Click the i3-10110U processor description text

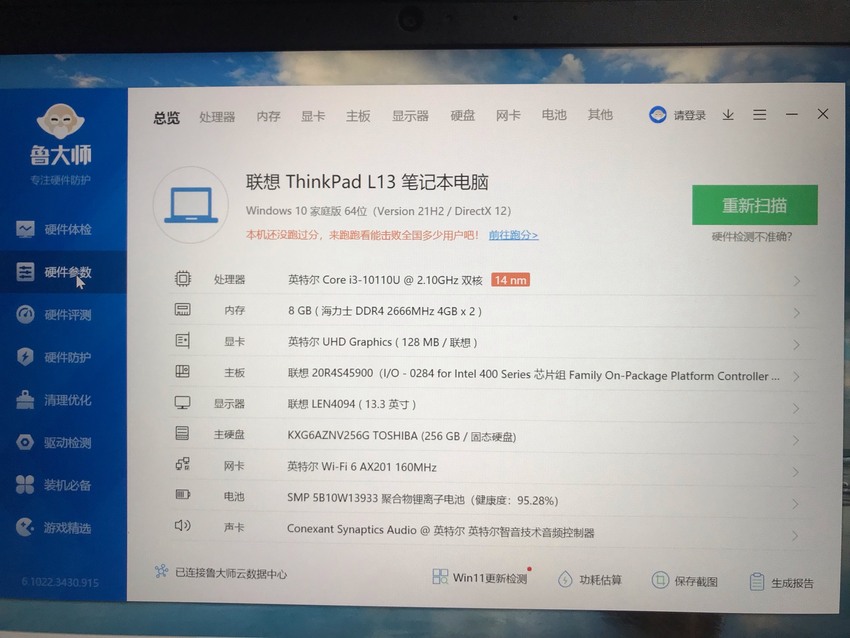pos(385,280)
